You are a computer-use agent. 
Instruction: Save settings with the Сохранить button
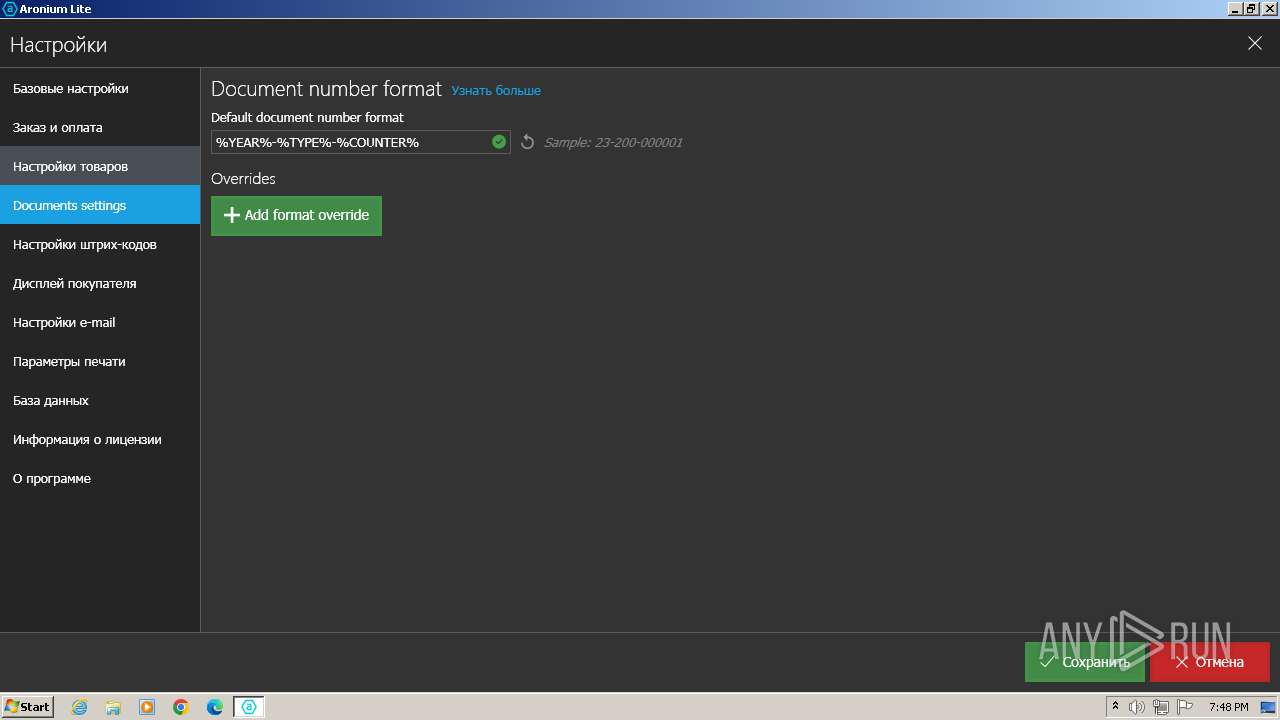[x=1084, y=662]
